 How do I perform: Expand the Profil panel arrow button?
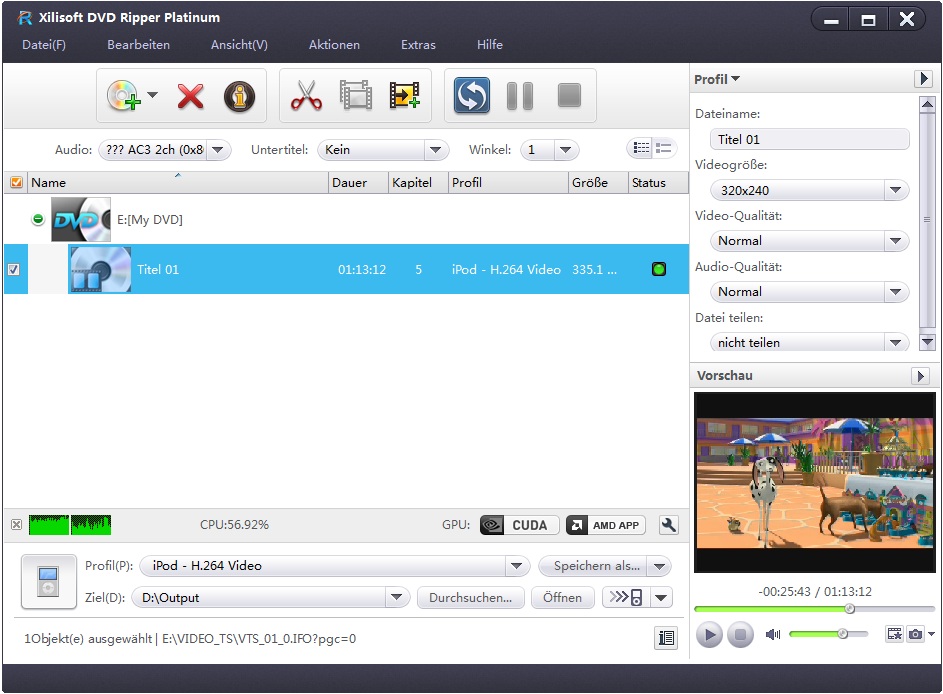point(923,79)
